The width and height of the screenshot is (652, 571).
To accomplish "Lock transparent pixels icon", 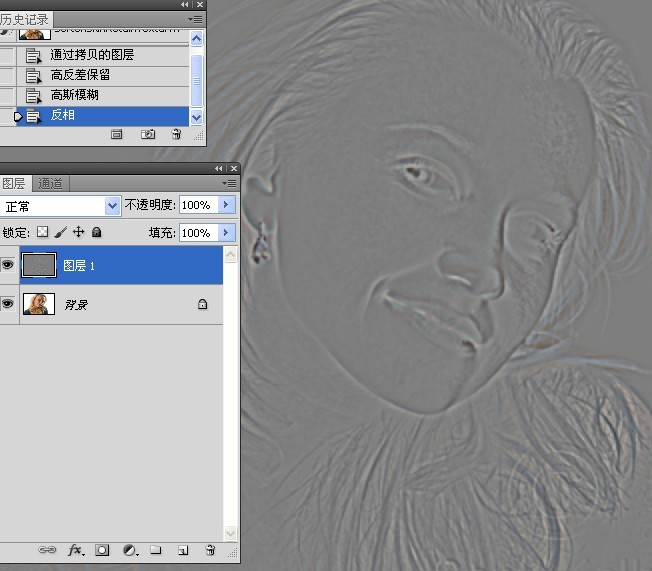I will click(42, 232).
